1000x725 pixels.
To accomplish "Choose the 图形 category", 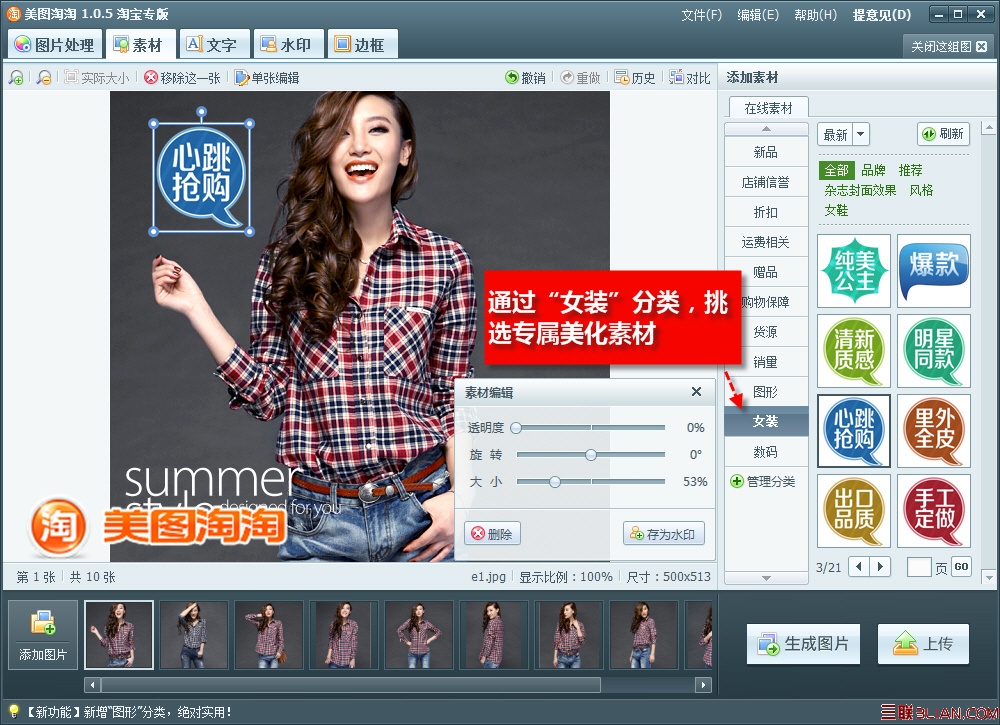I will (766, 392).
